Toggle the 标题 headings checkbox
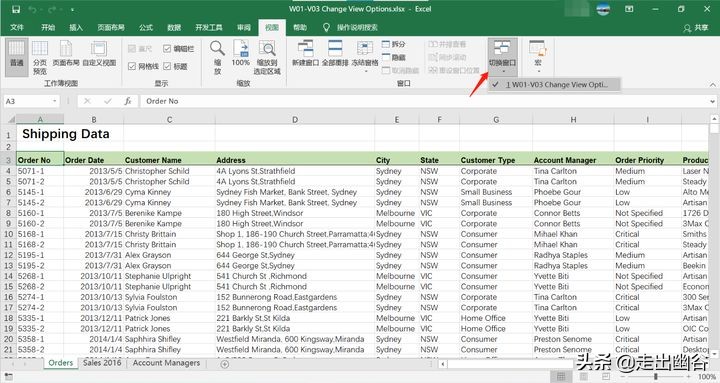 tap(175, 67)
